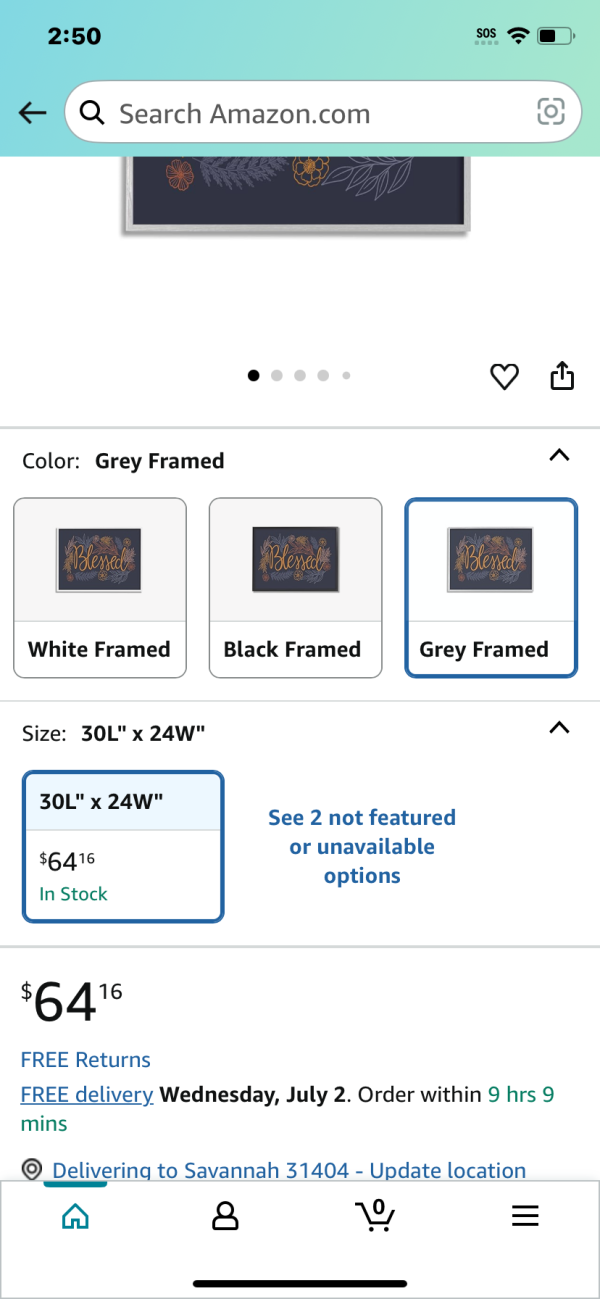The height and width of the screenshot is (1299, 600).
Task: Select the White Framed color option
Action: [x=100, y=588]
